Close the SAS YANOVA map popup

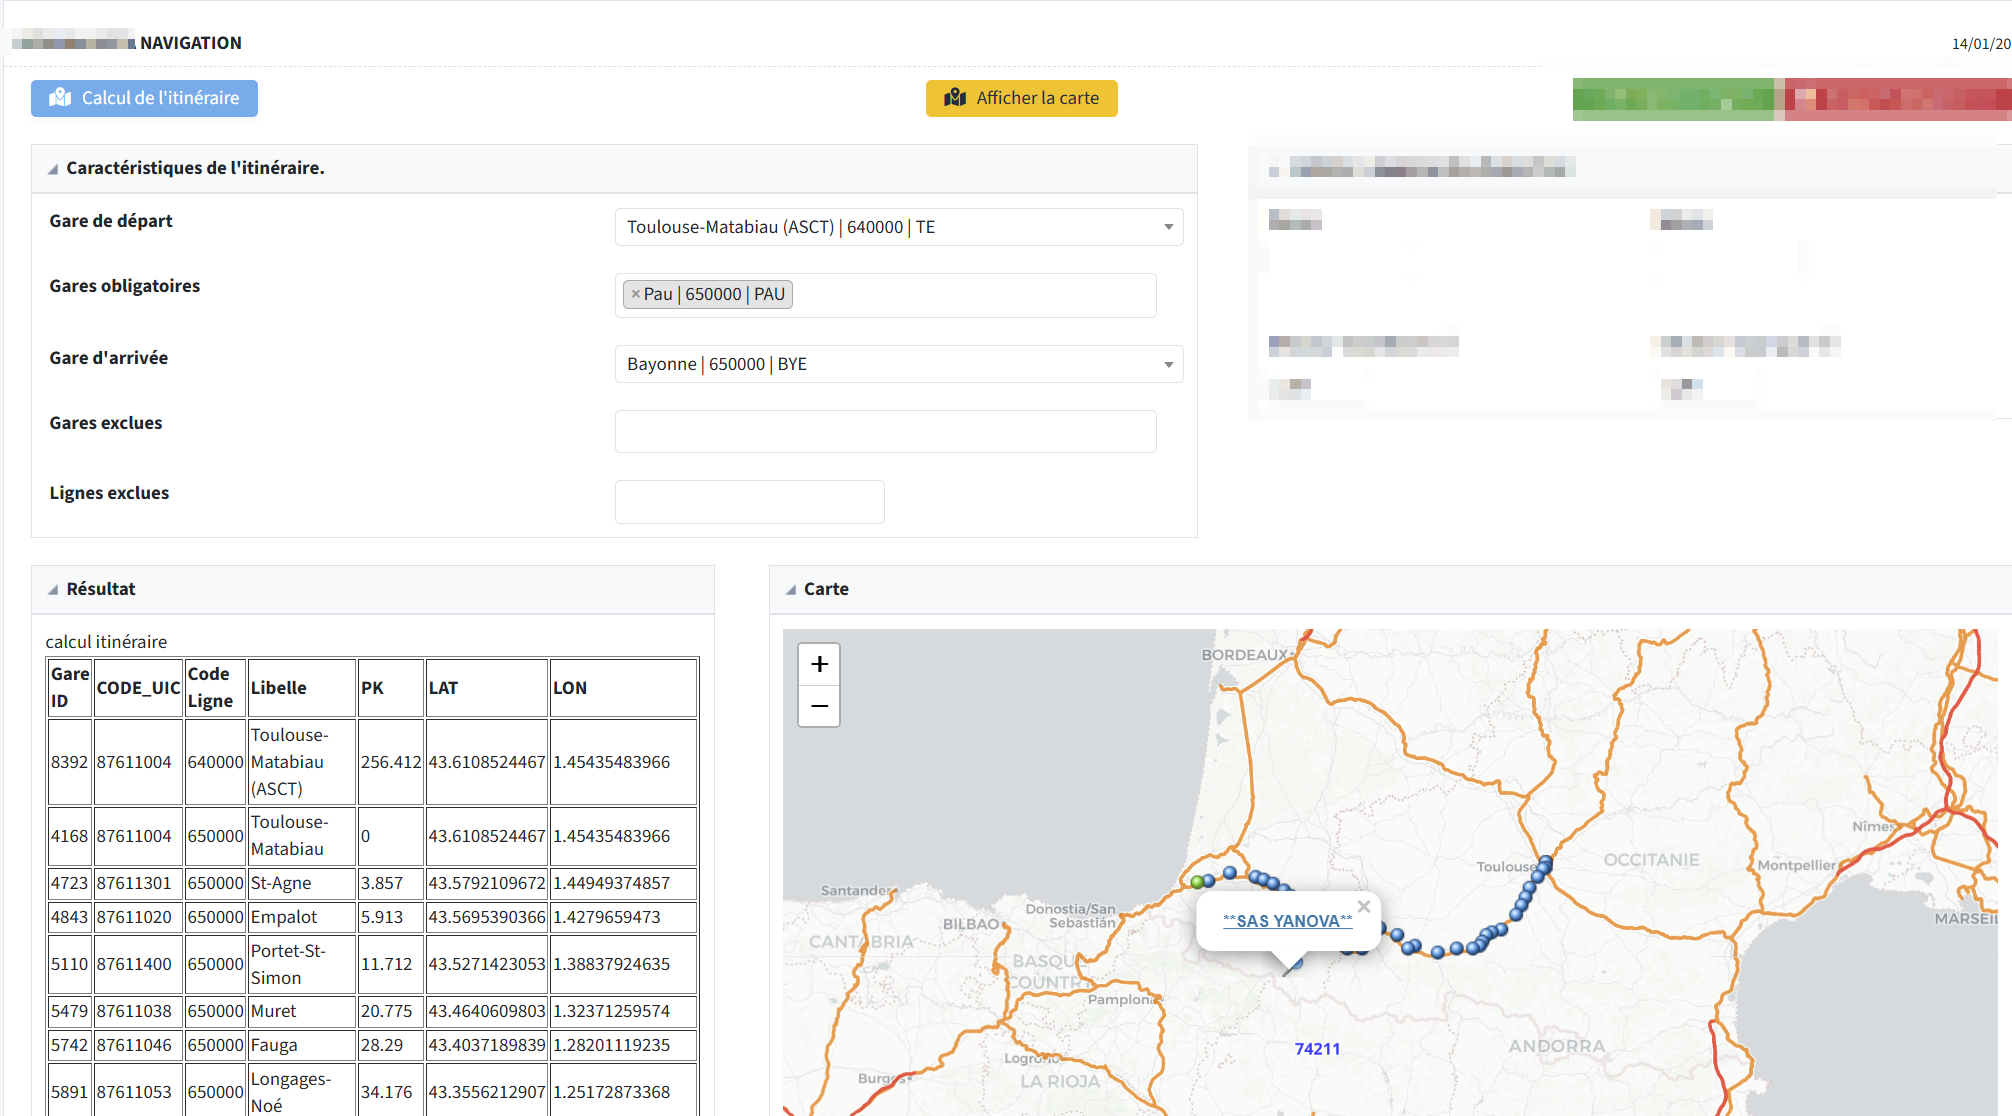point(1363,907)
